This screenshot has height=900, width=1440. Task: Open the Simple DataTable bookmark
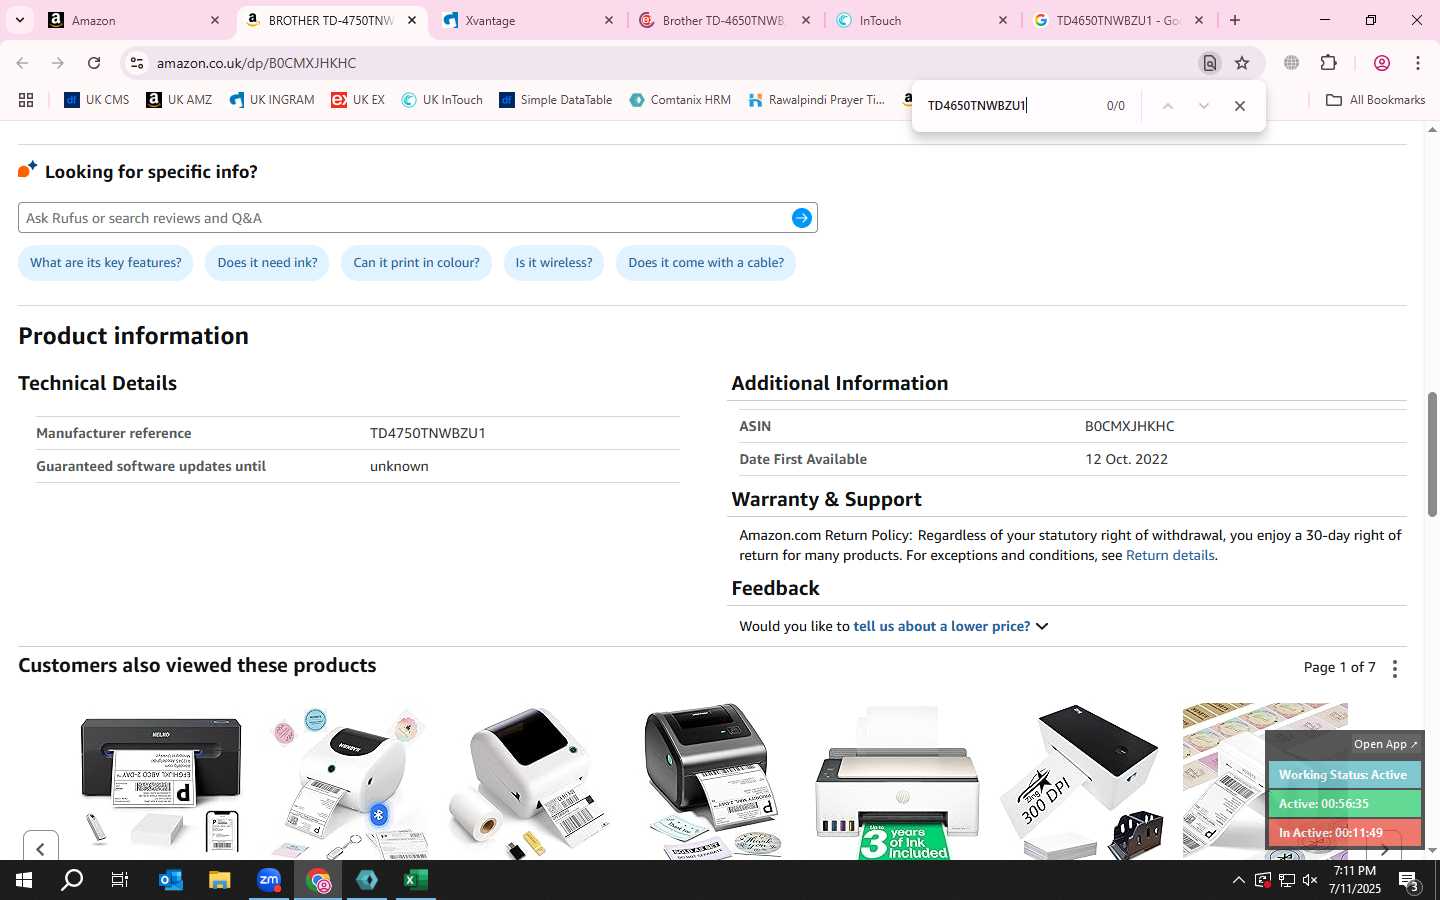[556, 100]
